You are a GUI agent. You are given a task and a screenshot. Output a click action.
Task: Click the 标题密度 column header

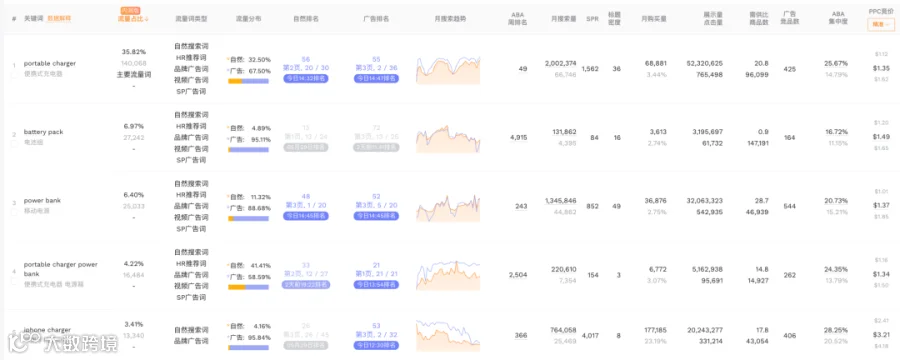[x=615, y=18]
